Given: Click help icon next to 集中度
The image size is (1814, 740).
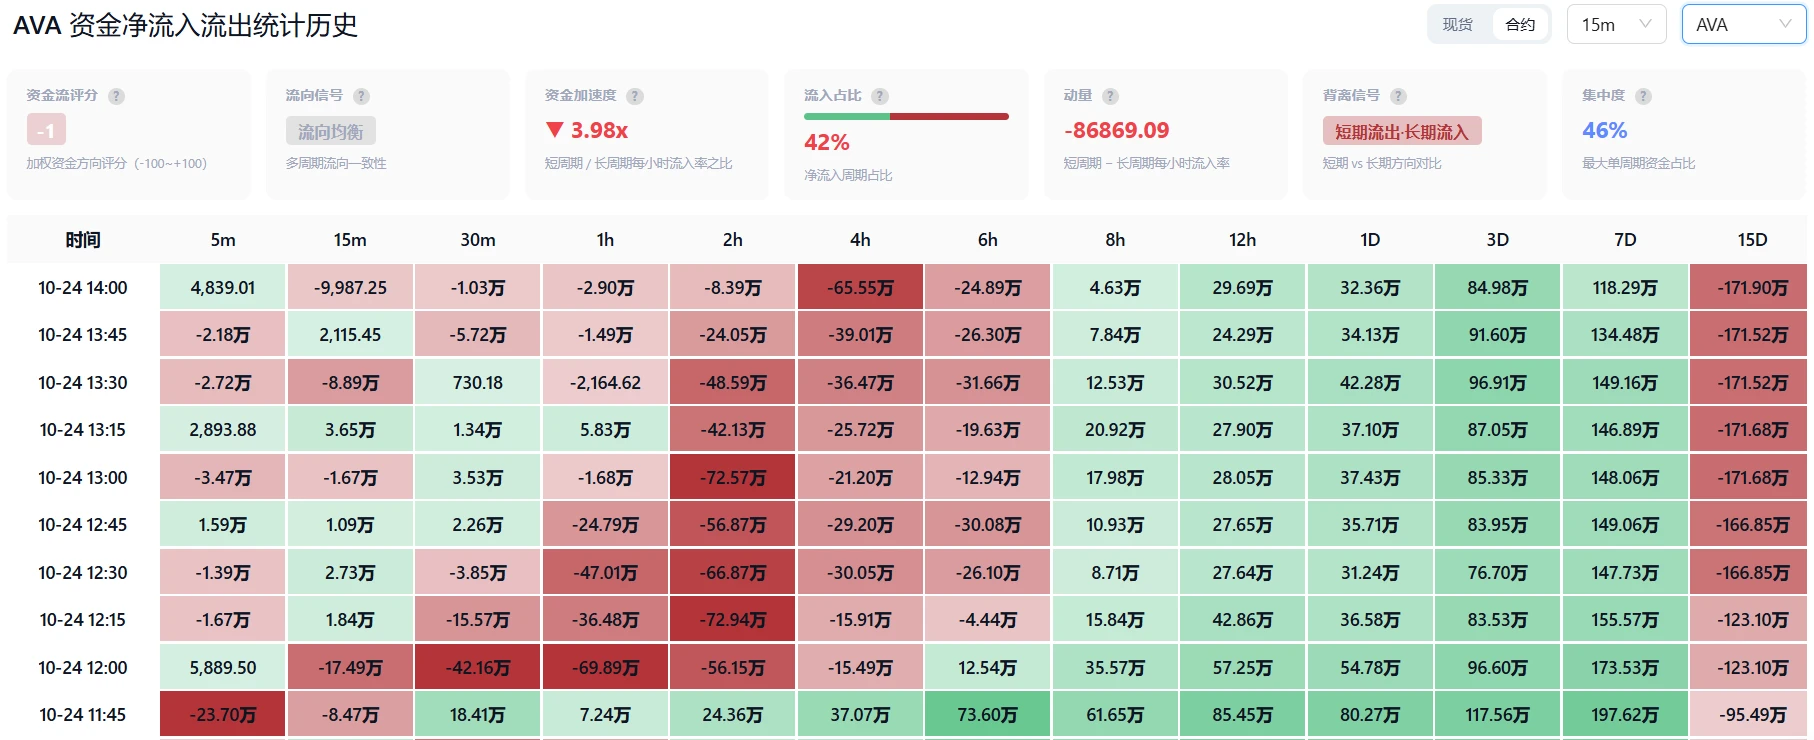Looking at the screenshot, I should pos(1643,96).
